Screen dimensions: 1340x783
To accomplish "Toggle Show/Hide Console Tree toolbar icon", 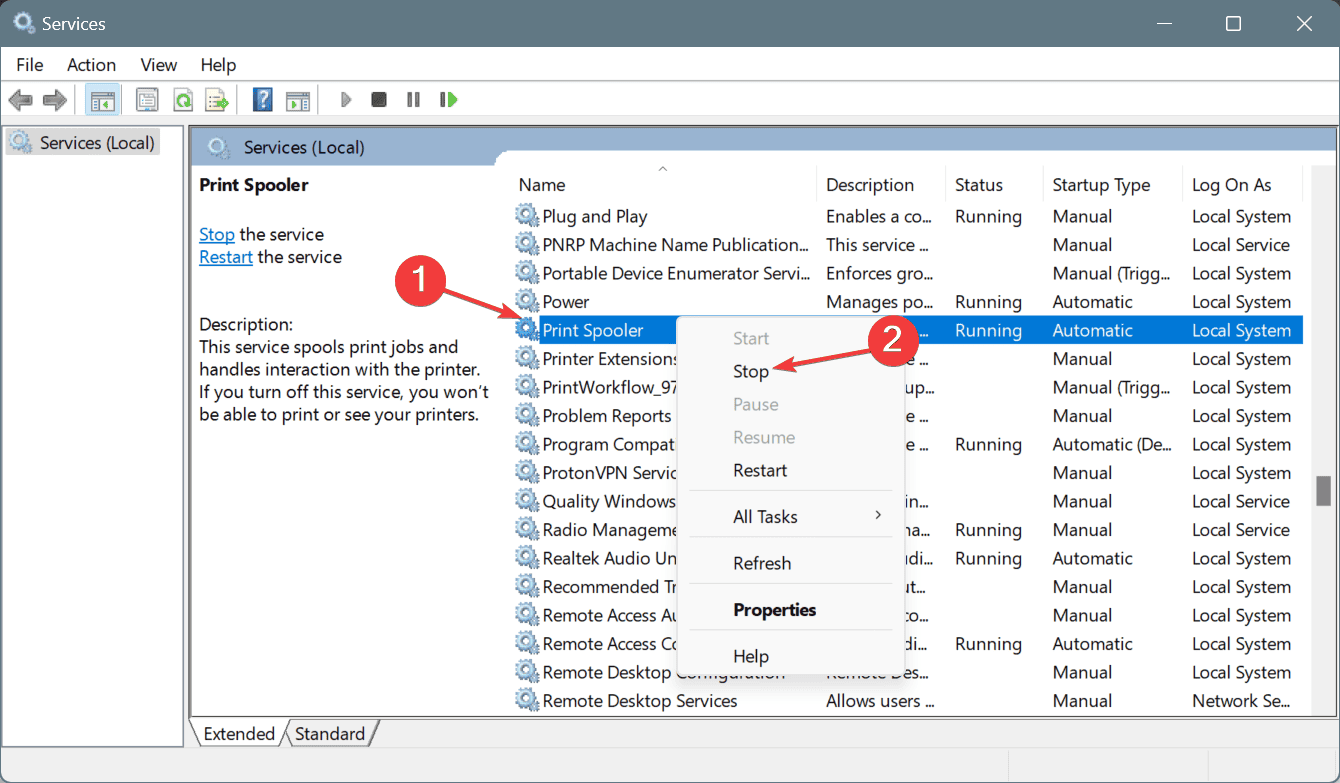I will 101,100.
